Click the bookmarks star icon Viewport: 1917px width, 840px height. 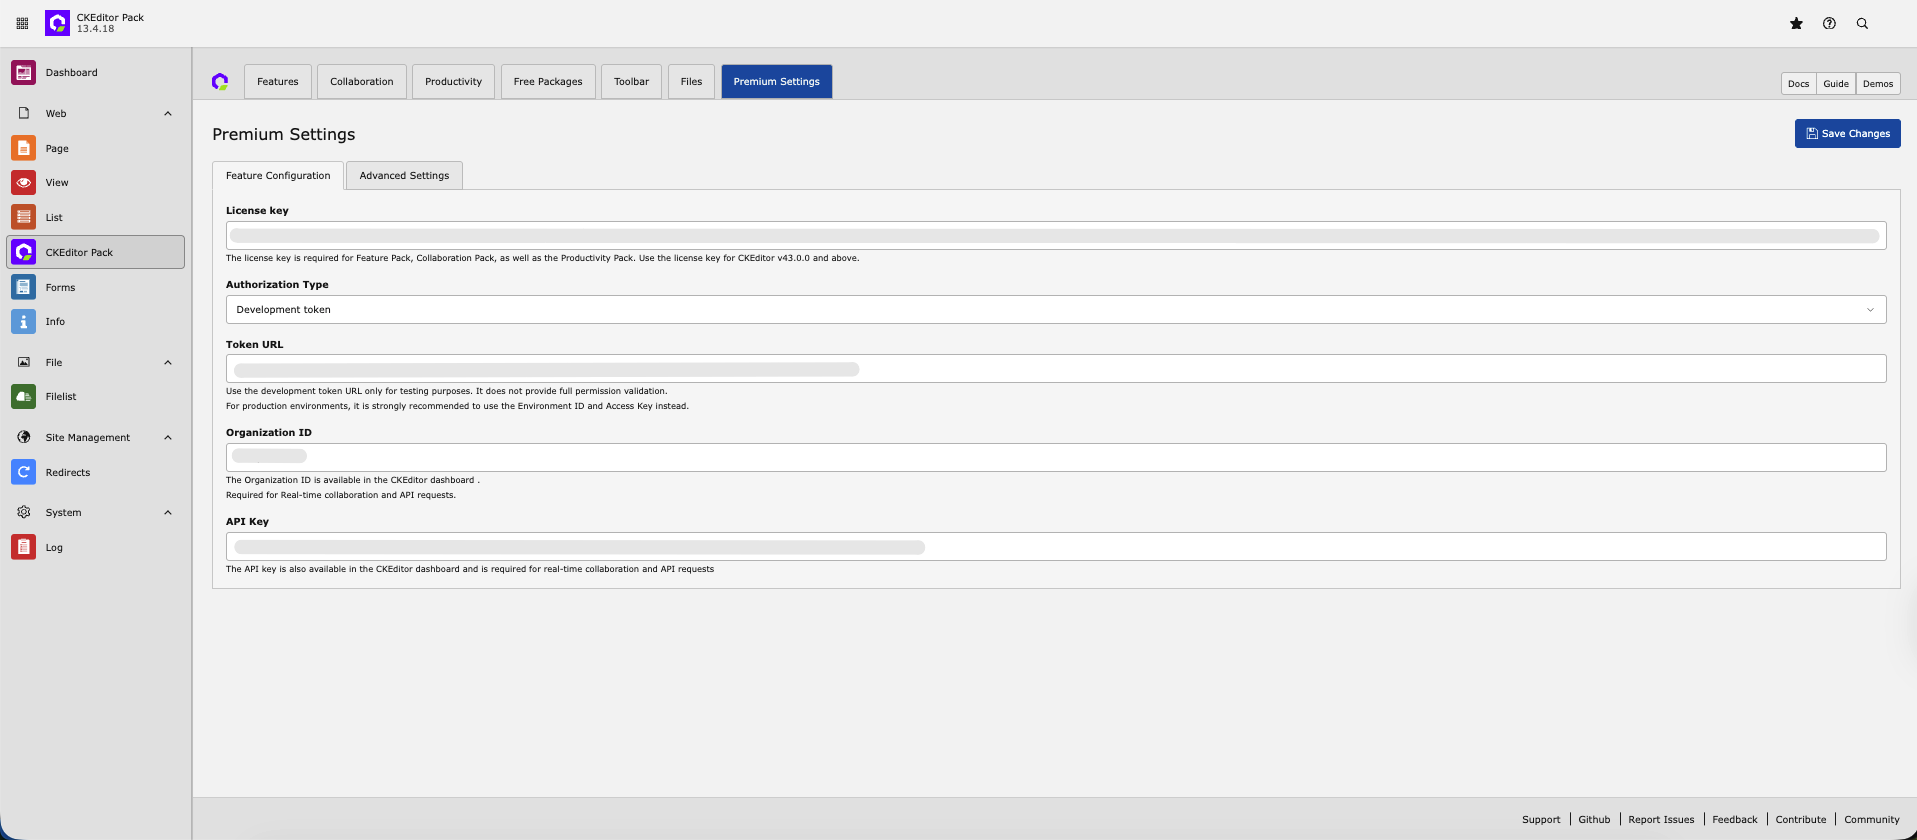tap(1796, 24)
